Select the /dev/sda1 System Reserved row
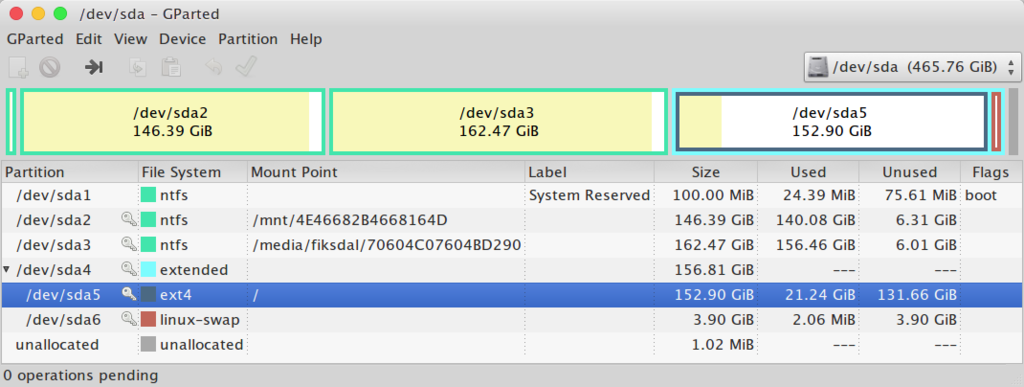 [x=511, y=195]
